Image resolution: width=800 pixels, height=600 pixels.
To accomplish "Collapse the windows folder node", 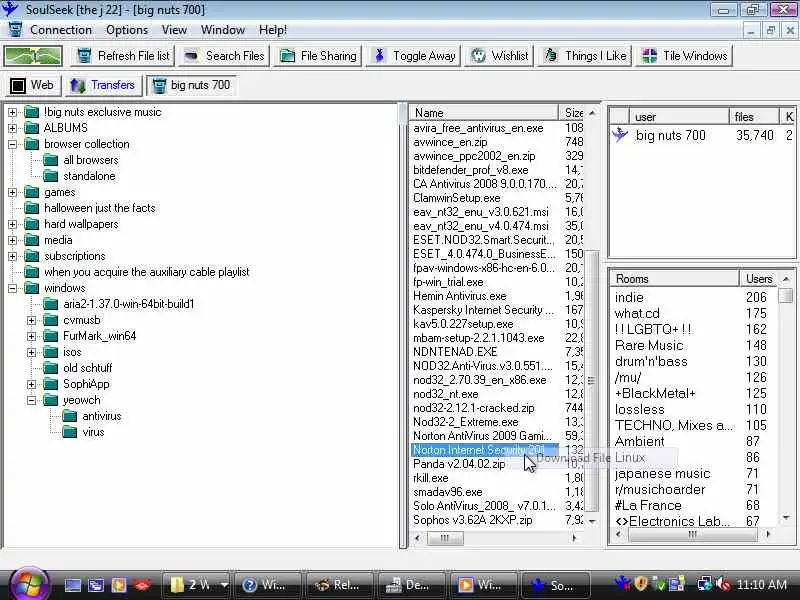I will [12, 288].
